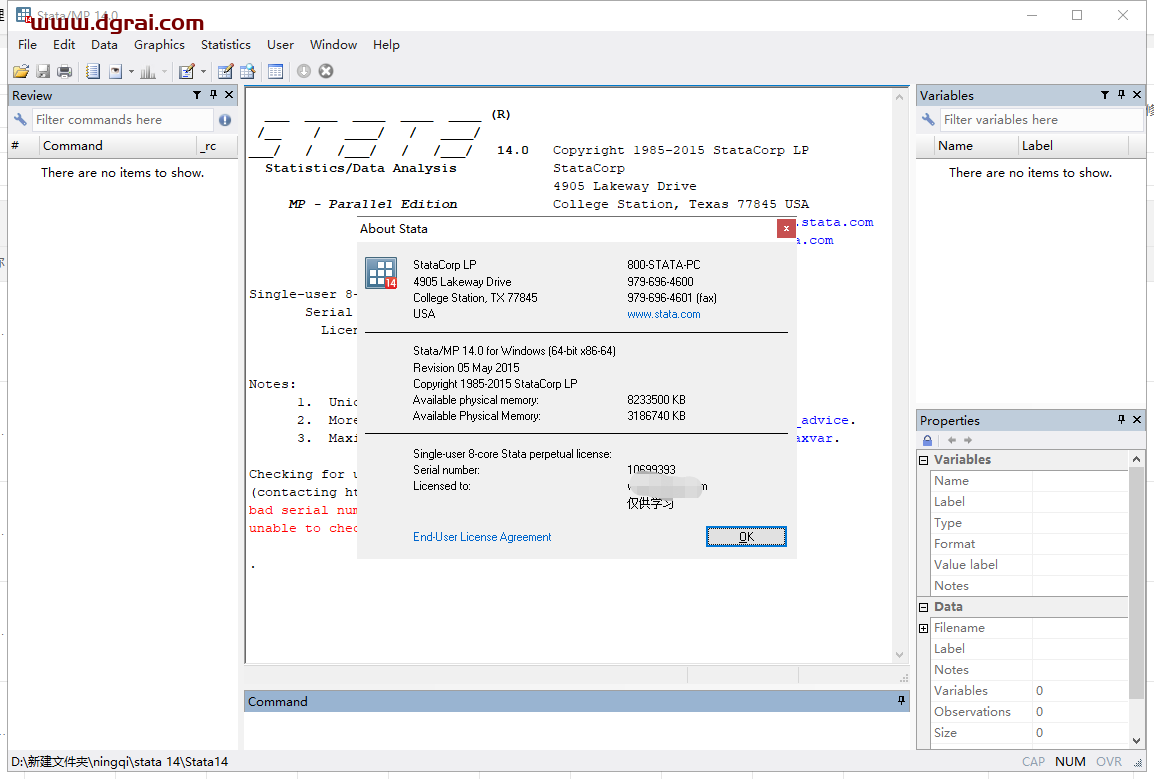Screen dimensions: 1154x779
Task: Open the Data Editor in edit mode
Action: click(225, 70)
